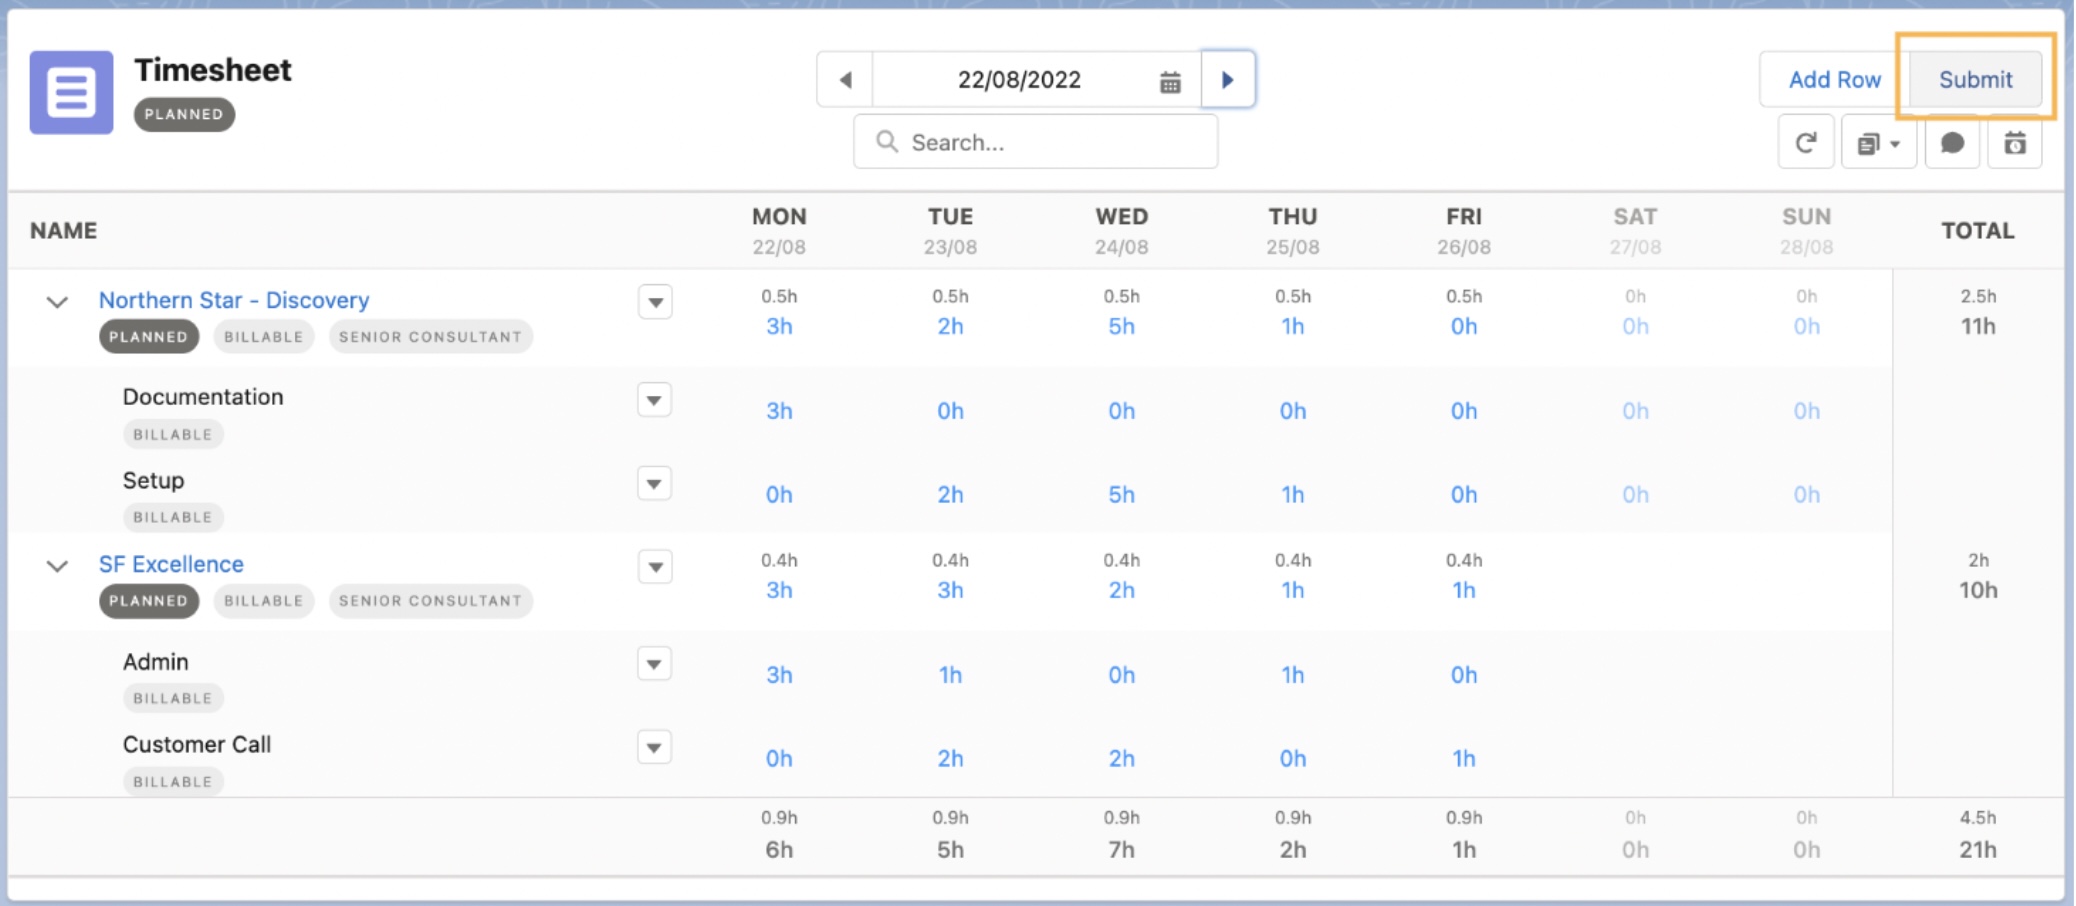Click the Add Row button

click(1834, 79)
